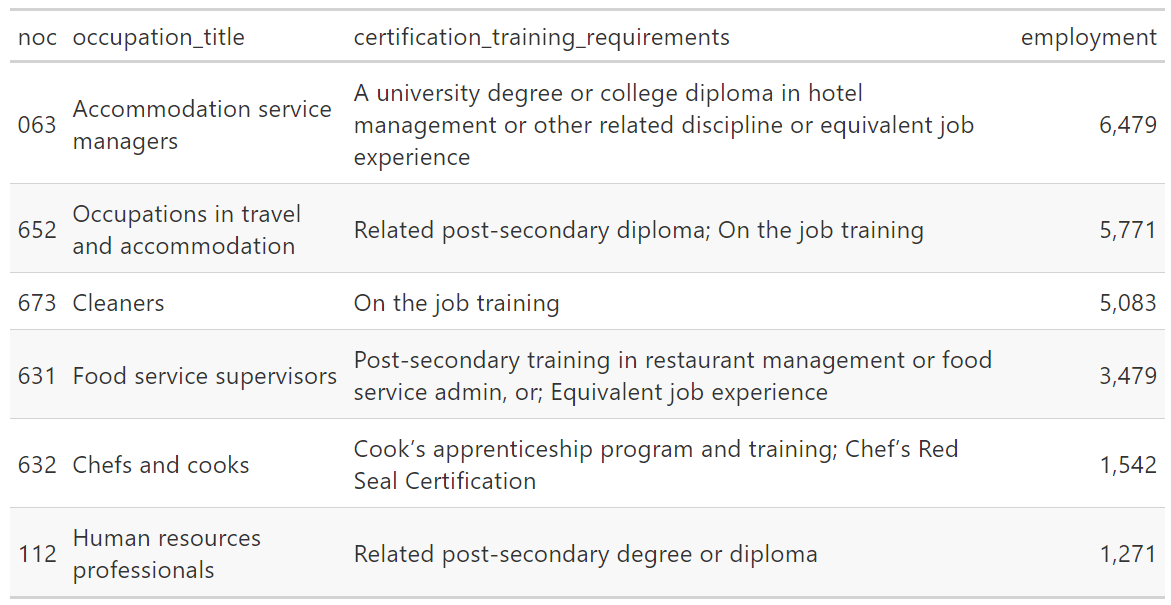Select employment value 6,479
The image size is (1171, 605).
coord(1127,125)
